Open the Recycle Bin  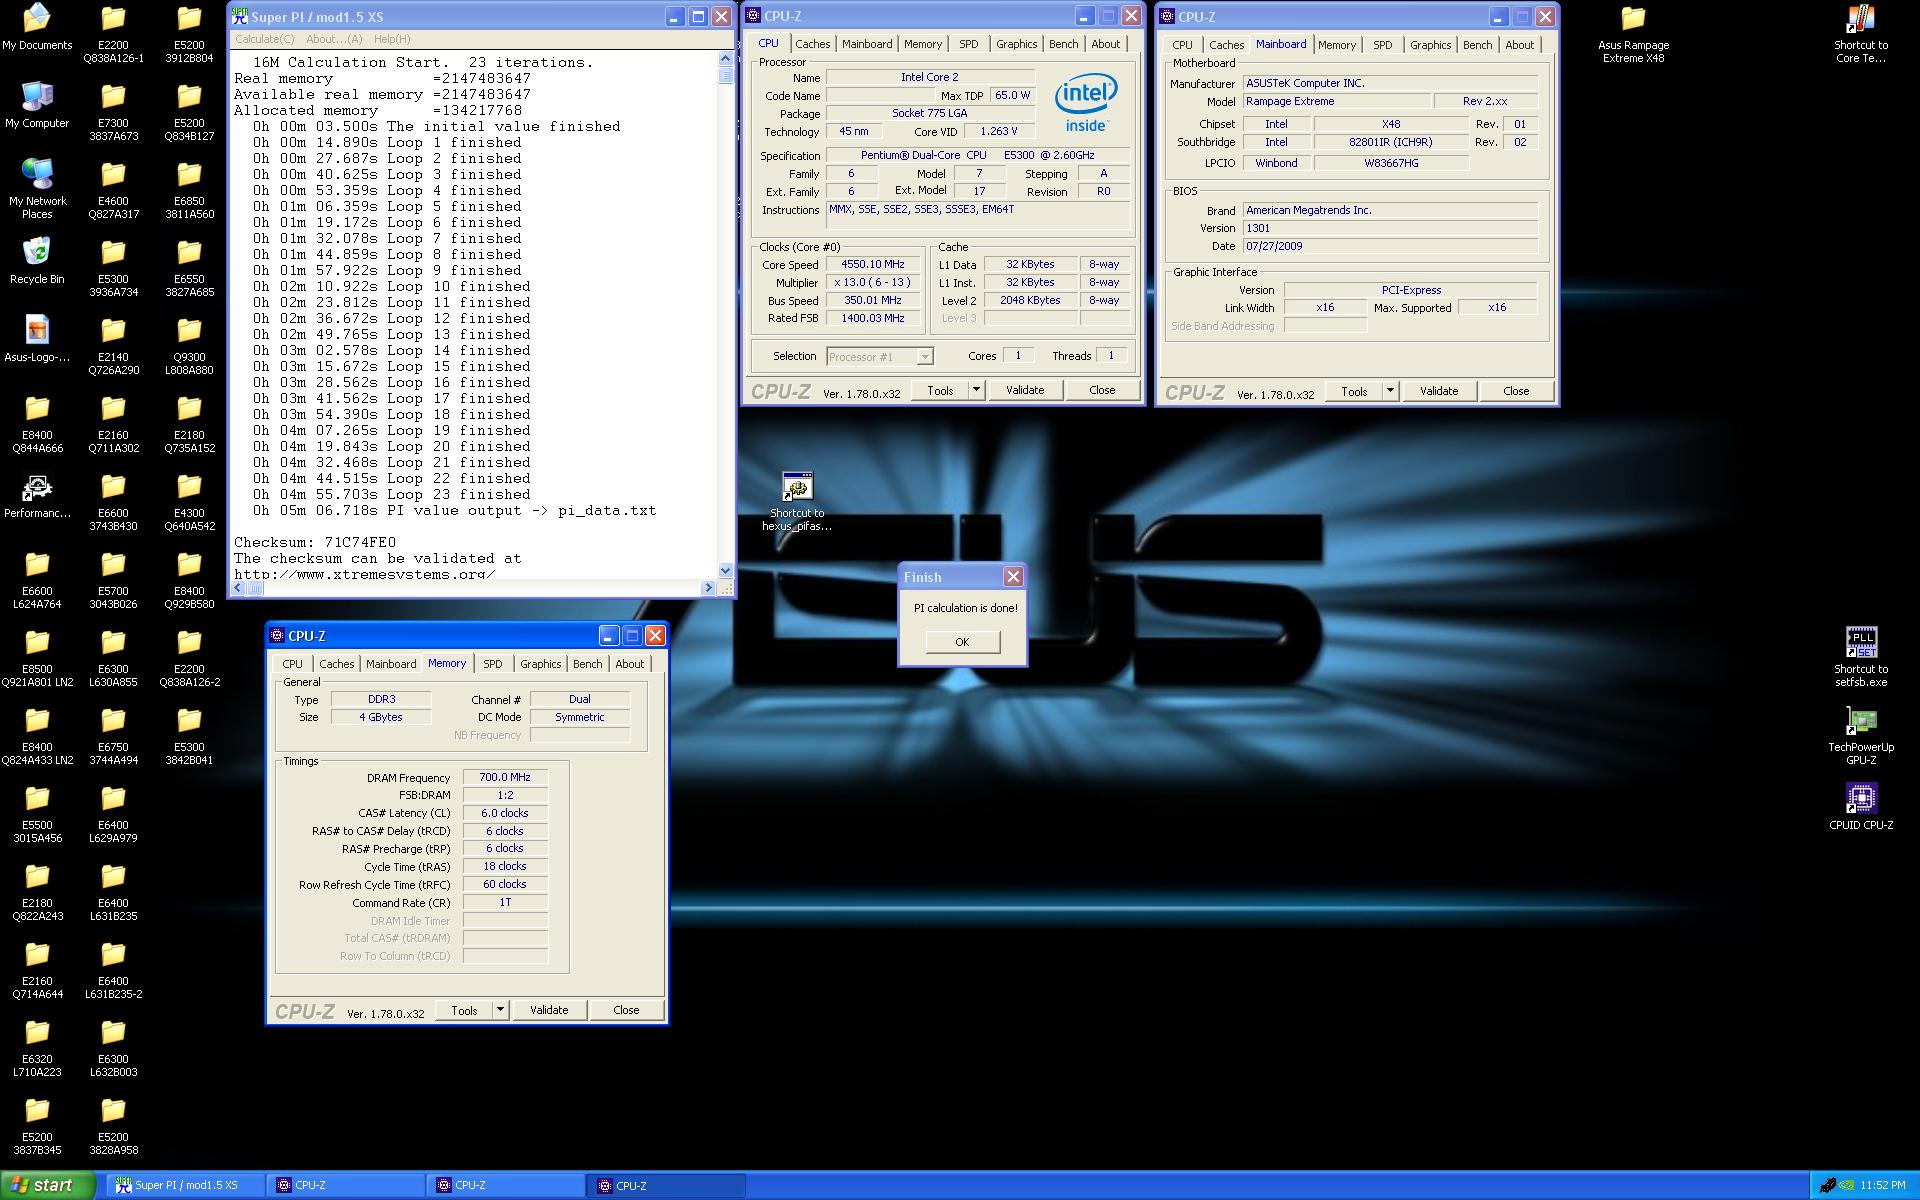tap(37, 261)
